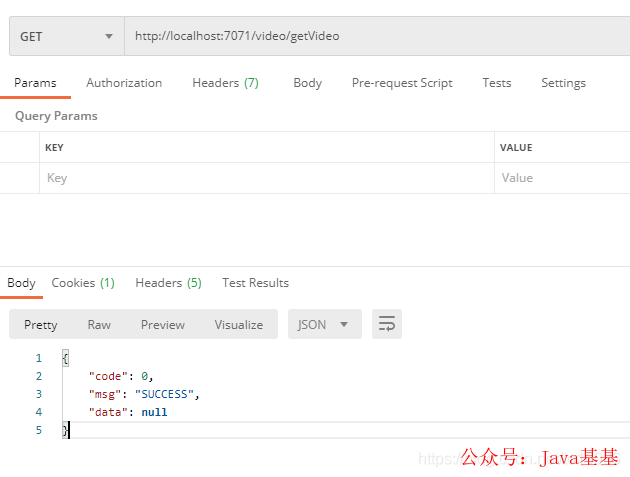Open the Tests tab
The image size is (630, 477).
pos(497,83)
